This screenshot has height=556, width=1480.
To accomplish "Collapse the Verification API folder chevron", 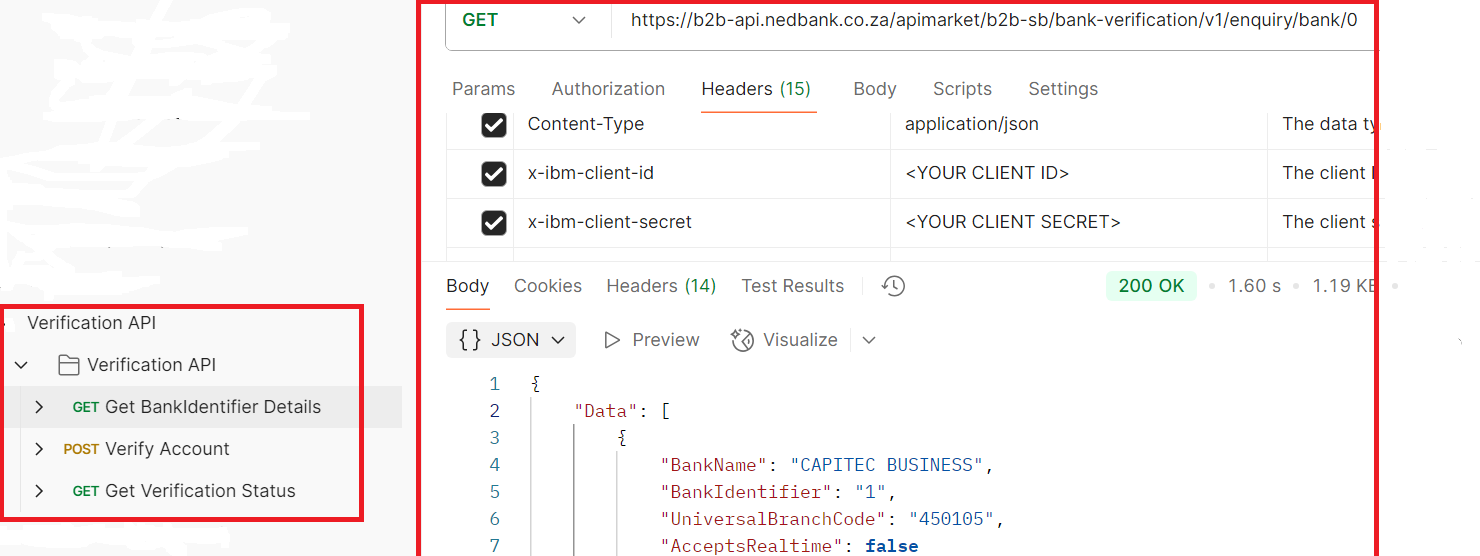I will (x=21, y=365).
